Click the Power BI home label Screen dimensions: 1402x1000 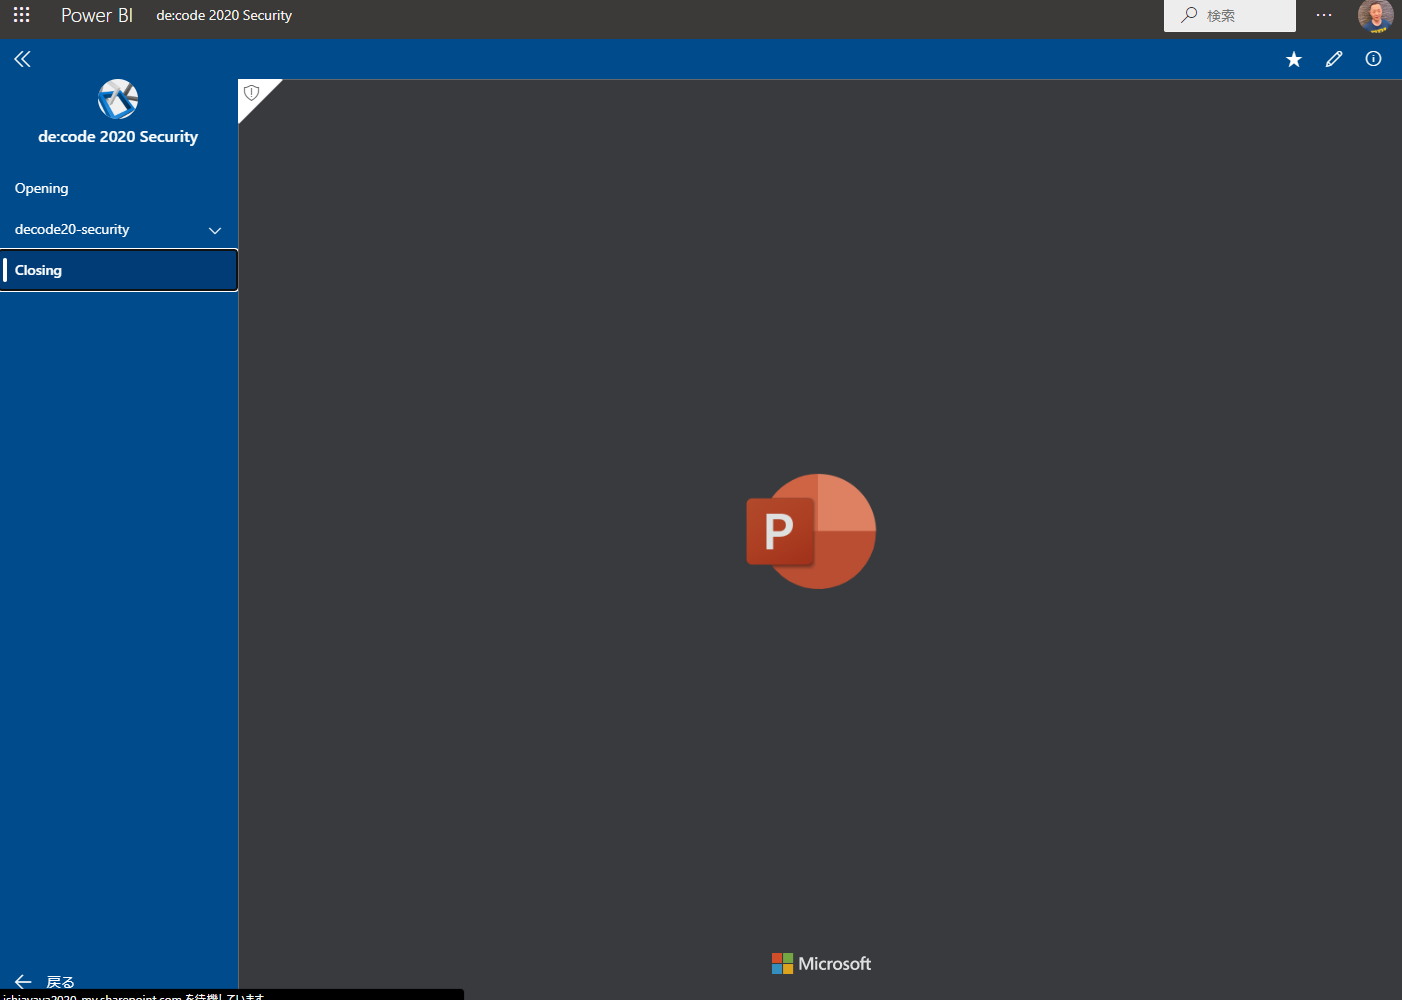[x=96, y=15]
